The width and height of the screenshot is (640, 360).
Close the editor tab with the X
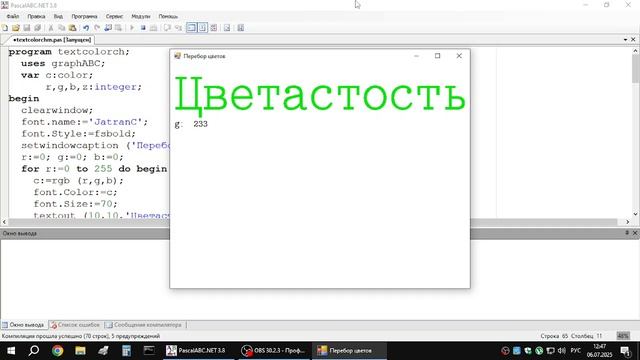point(633,40)
